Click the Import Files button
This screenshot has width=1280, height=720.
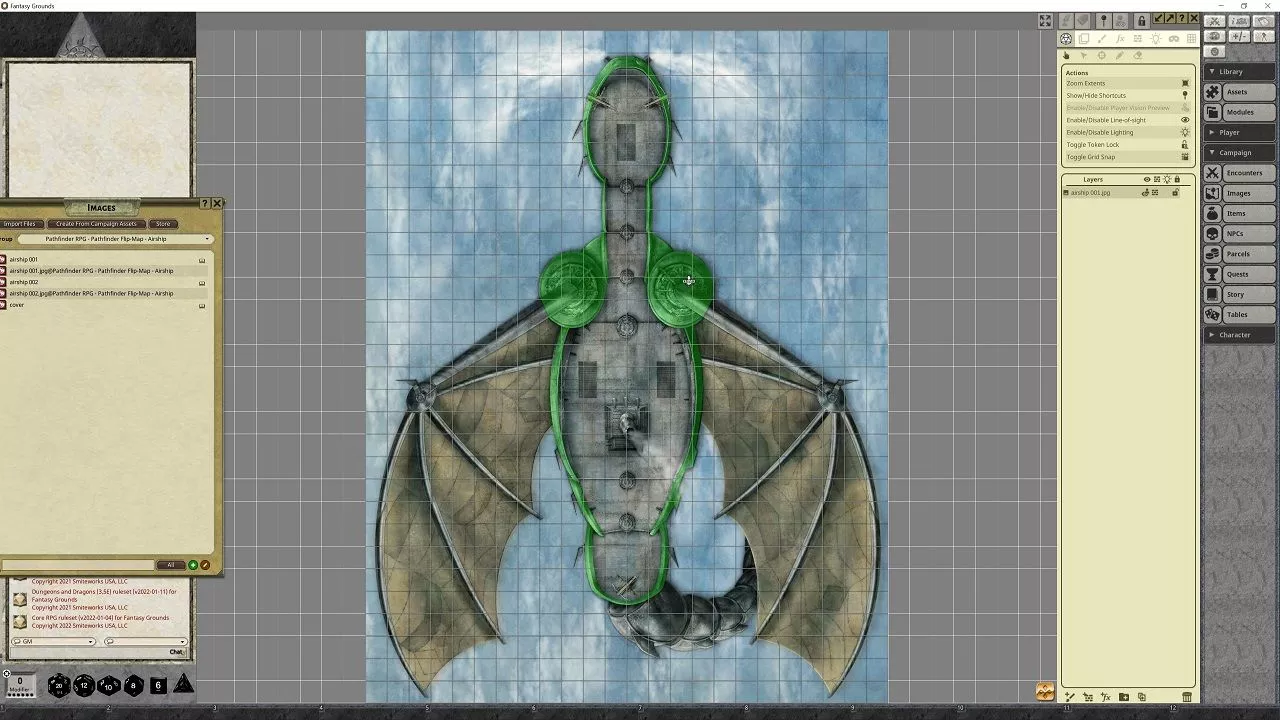(20, 224)
